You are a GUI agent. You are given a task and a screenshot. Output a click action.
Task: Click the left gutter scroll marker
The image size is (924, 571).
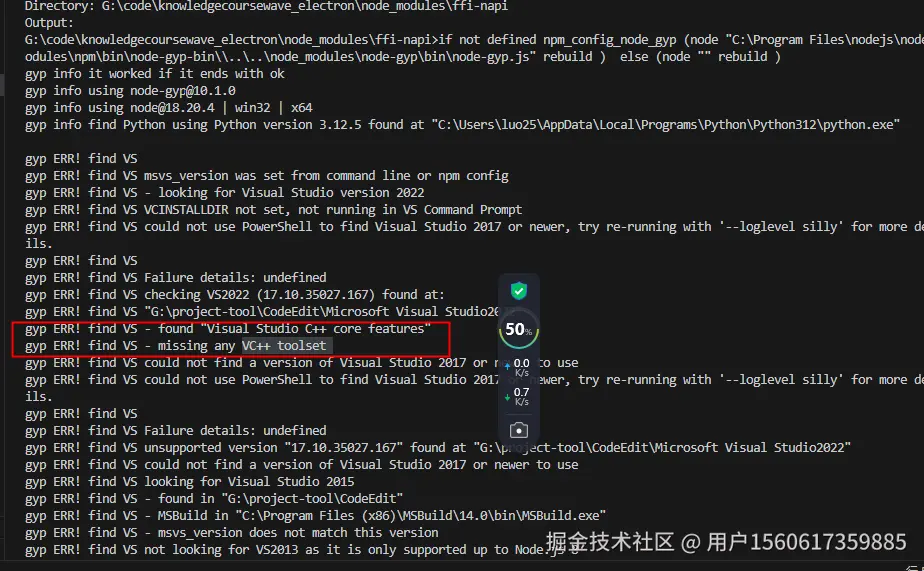click(x=2, y=84)
